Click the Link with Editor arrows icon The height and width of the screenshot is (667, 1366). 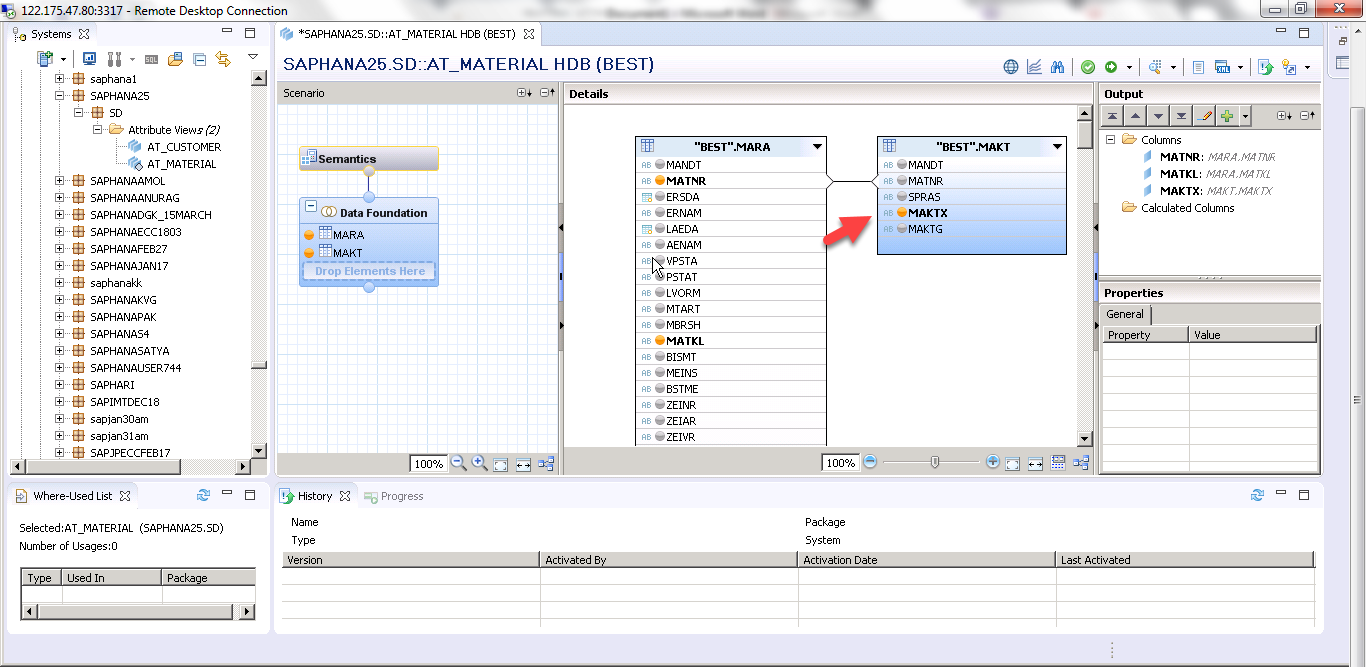click(222, 59)
